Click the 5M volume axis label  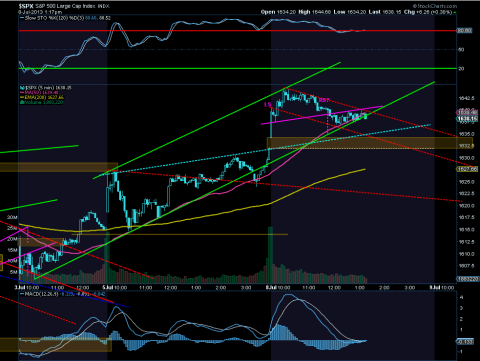coord(14,272)
